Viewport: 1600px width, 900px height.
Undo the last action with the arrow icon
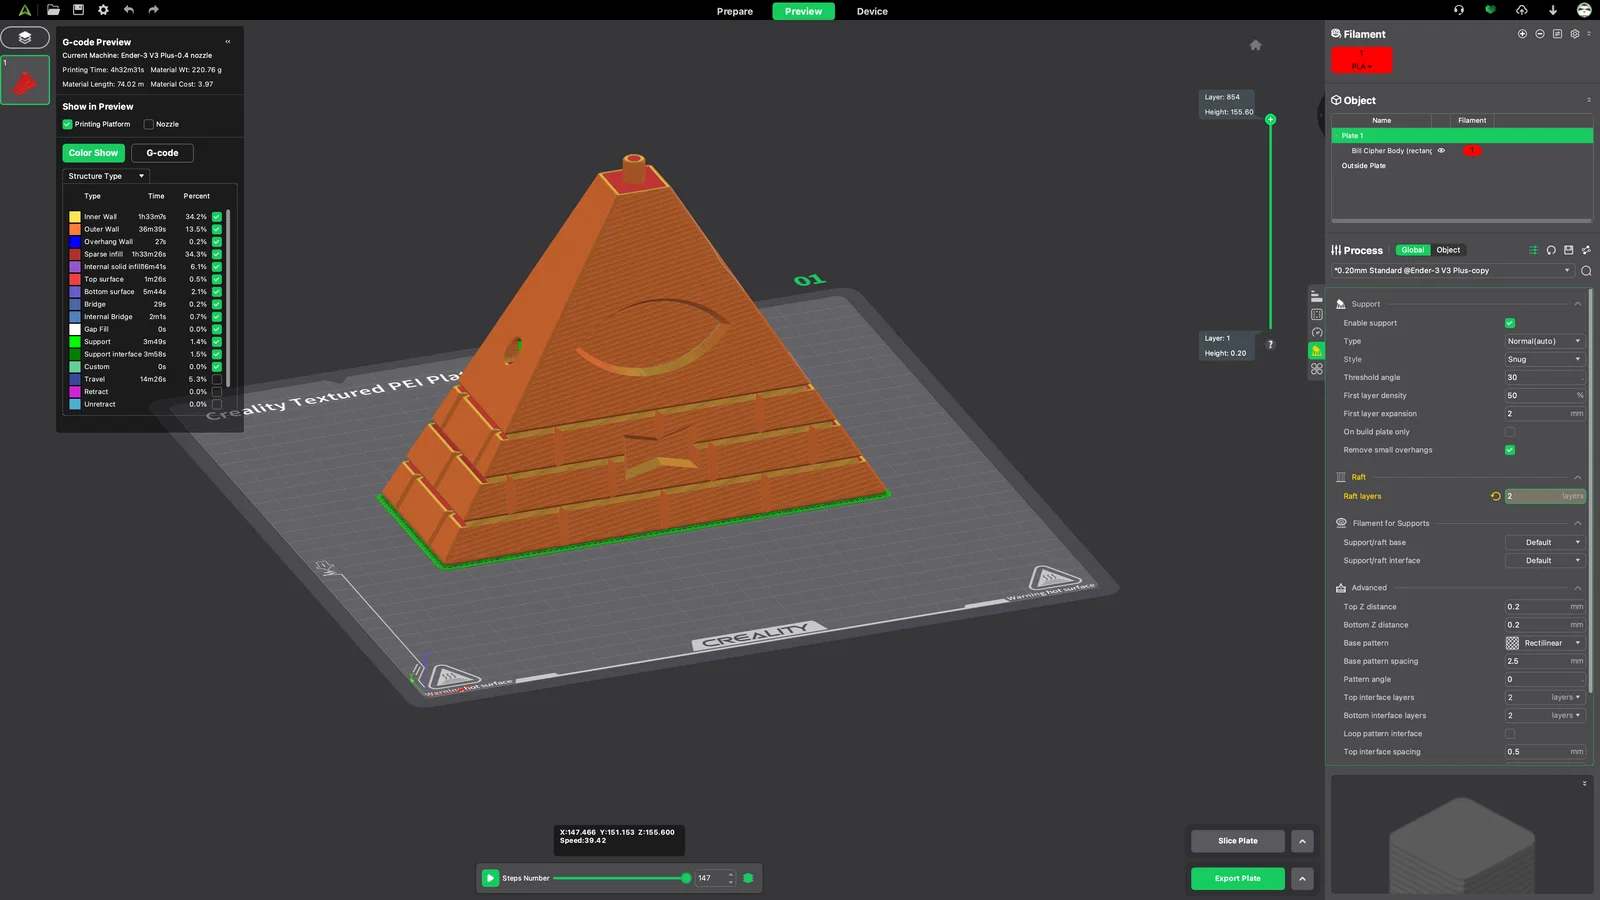129,10
